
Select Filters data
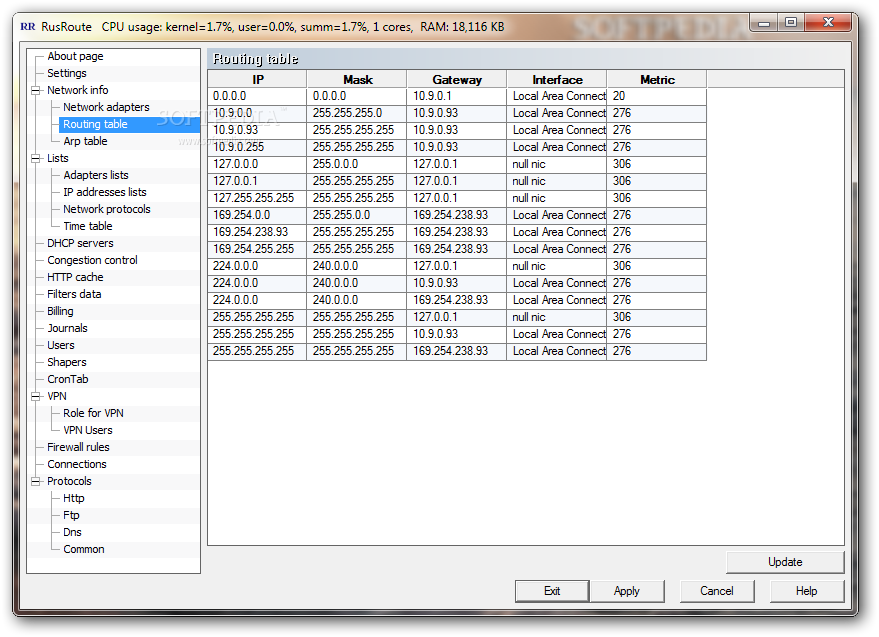point(74,294)
